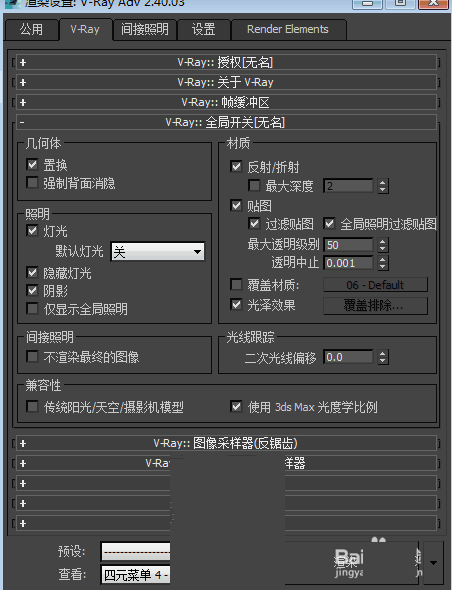Expand the V-Ray:: 授权[无名] rollout
This screenshot has height=590, width=452.
[x=226, y=62]
